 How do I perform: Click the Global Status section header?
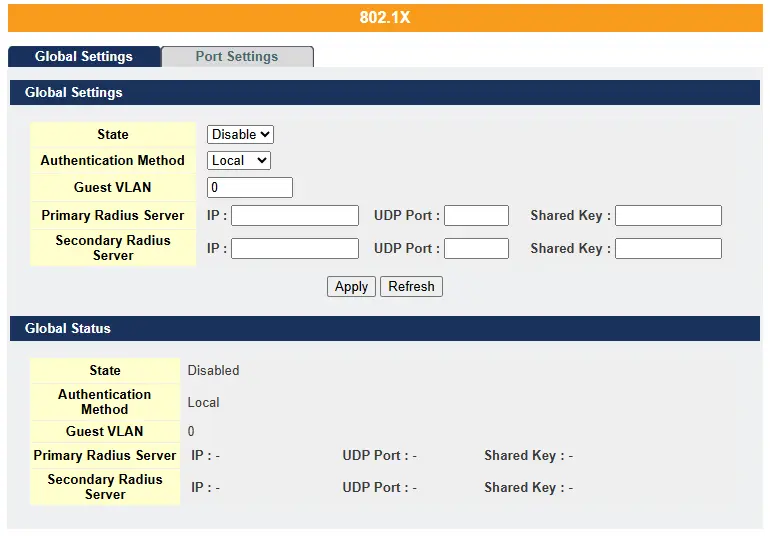(385, 329)
